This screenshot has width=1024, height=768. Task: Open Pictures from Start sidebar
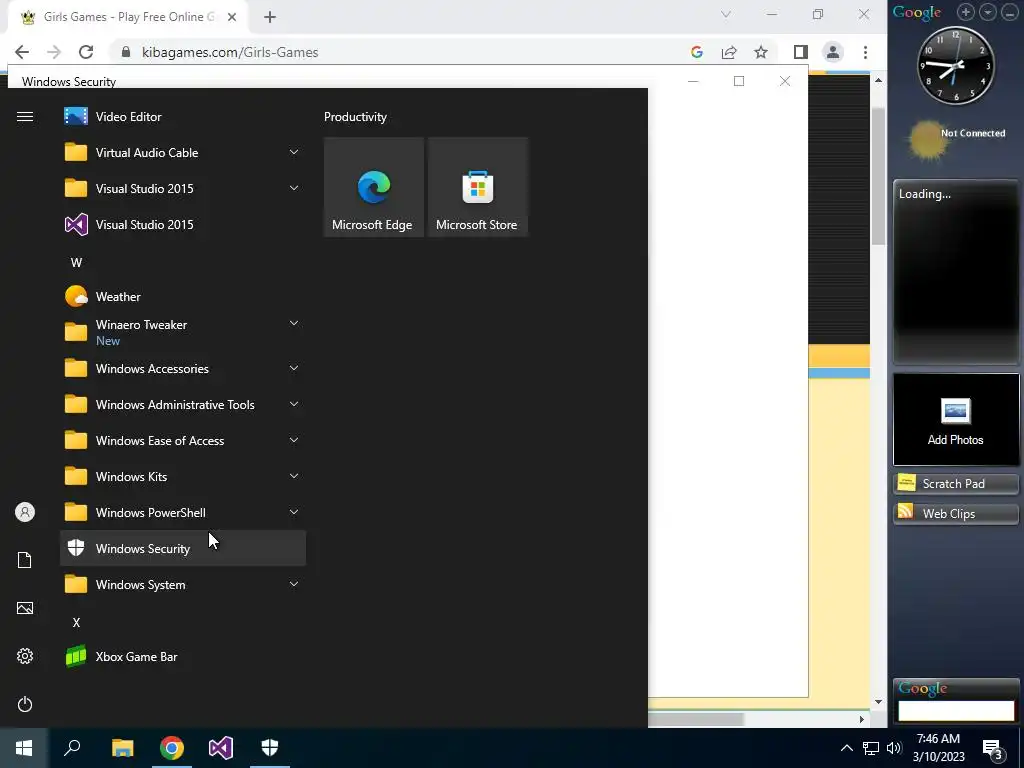tap(25, 608)
